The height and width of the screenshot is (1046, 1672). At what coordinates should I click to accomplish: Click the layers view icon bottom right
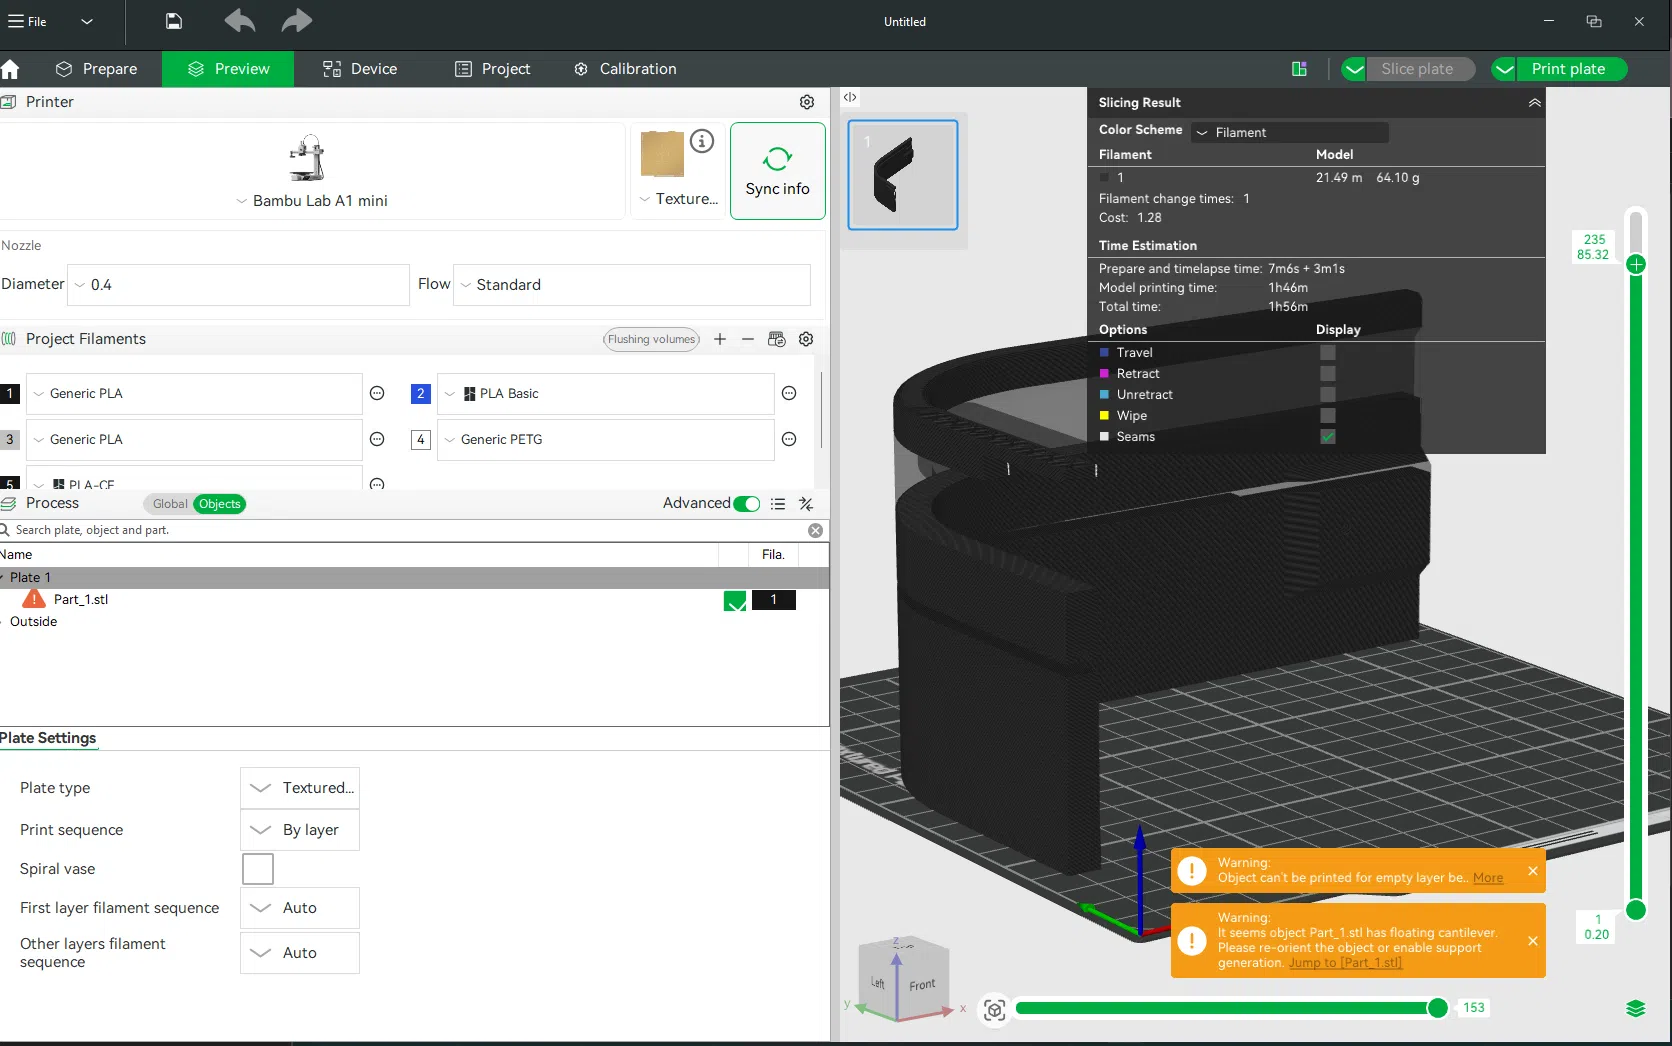(1635, 1008)
